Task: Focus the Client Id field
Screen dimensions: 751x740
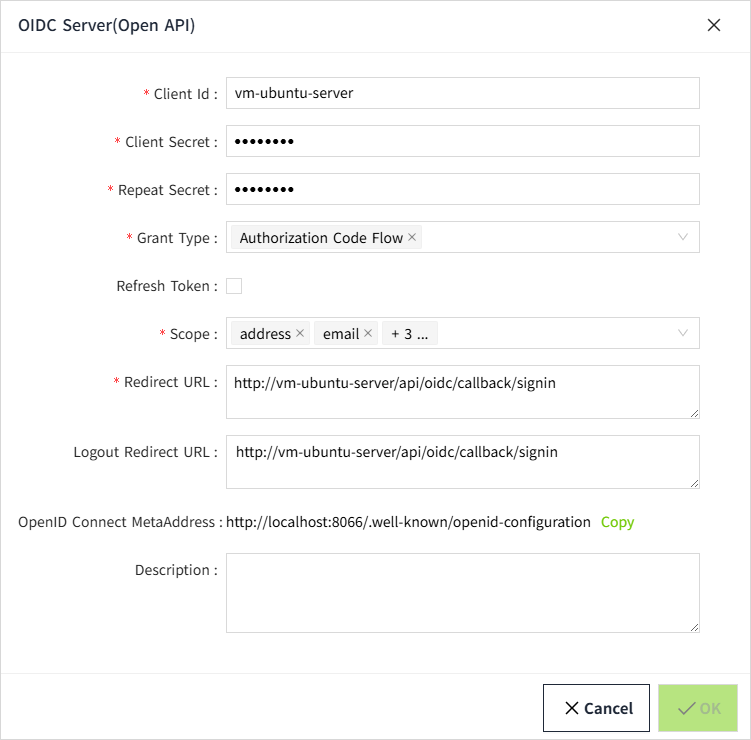Action: (x=462, y=93)
